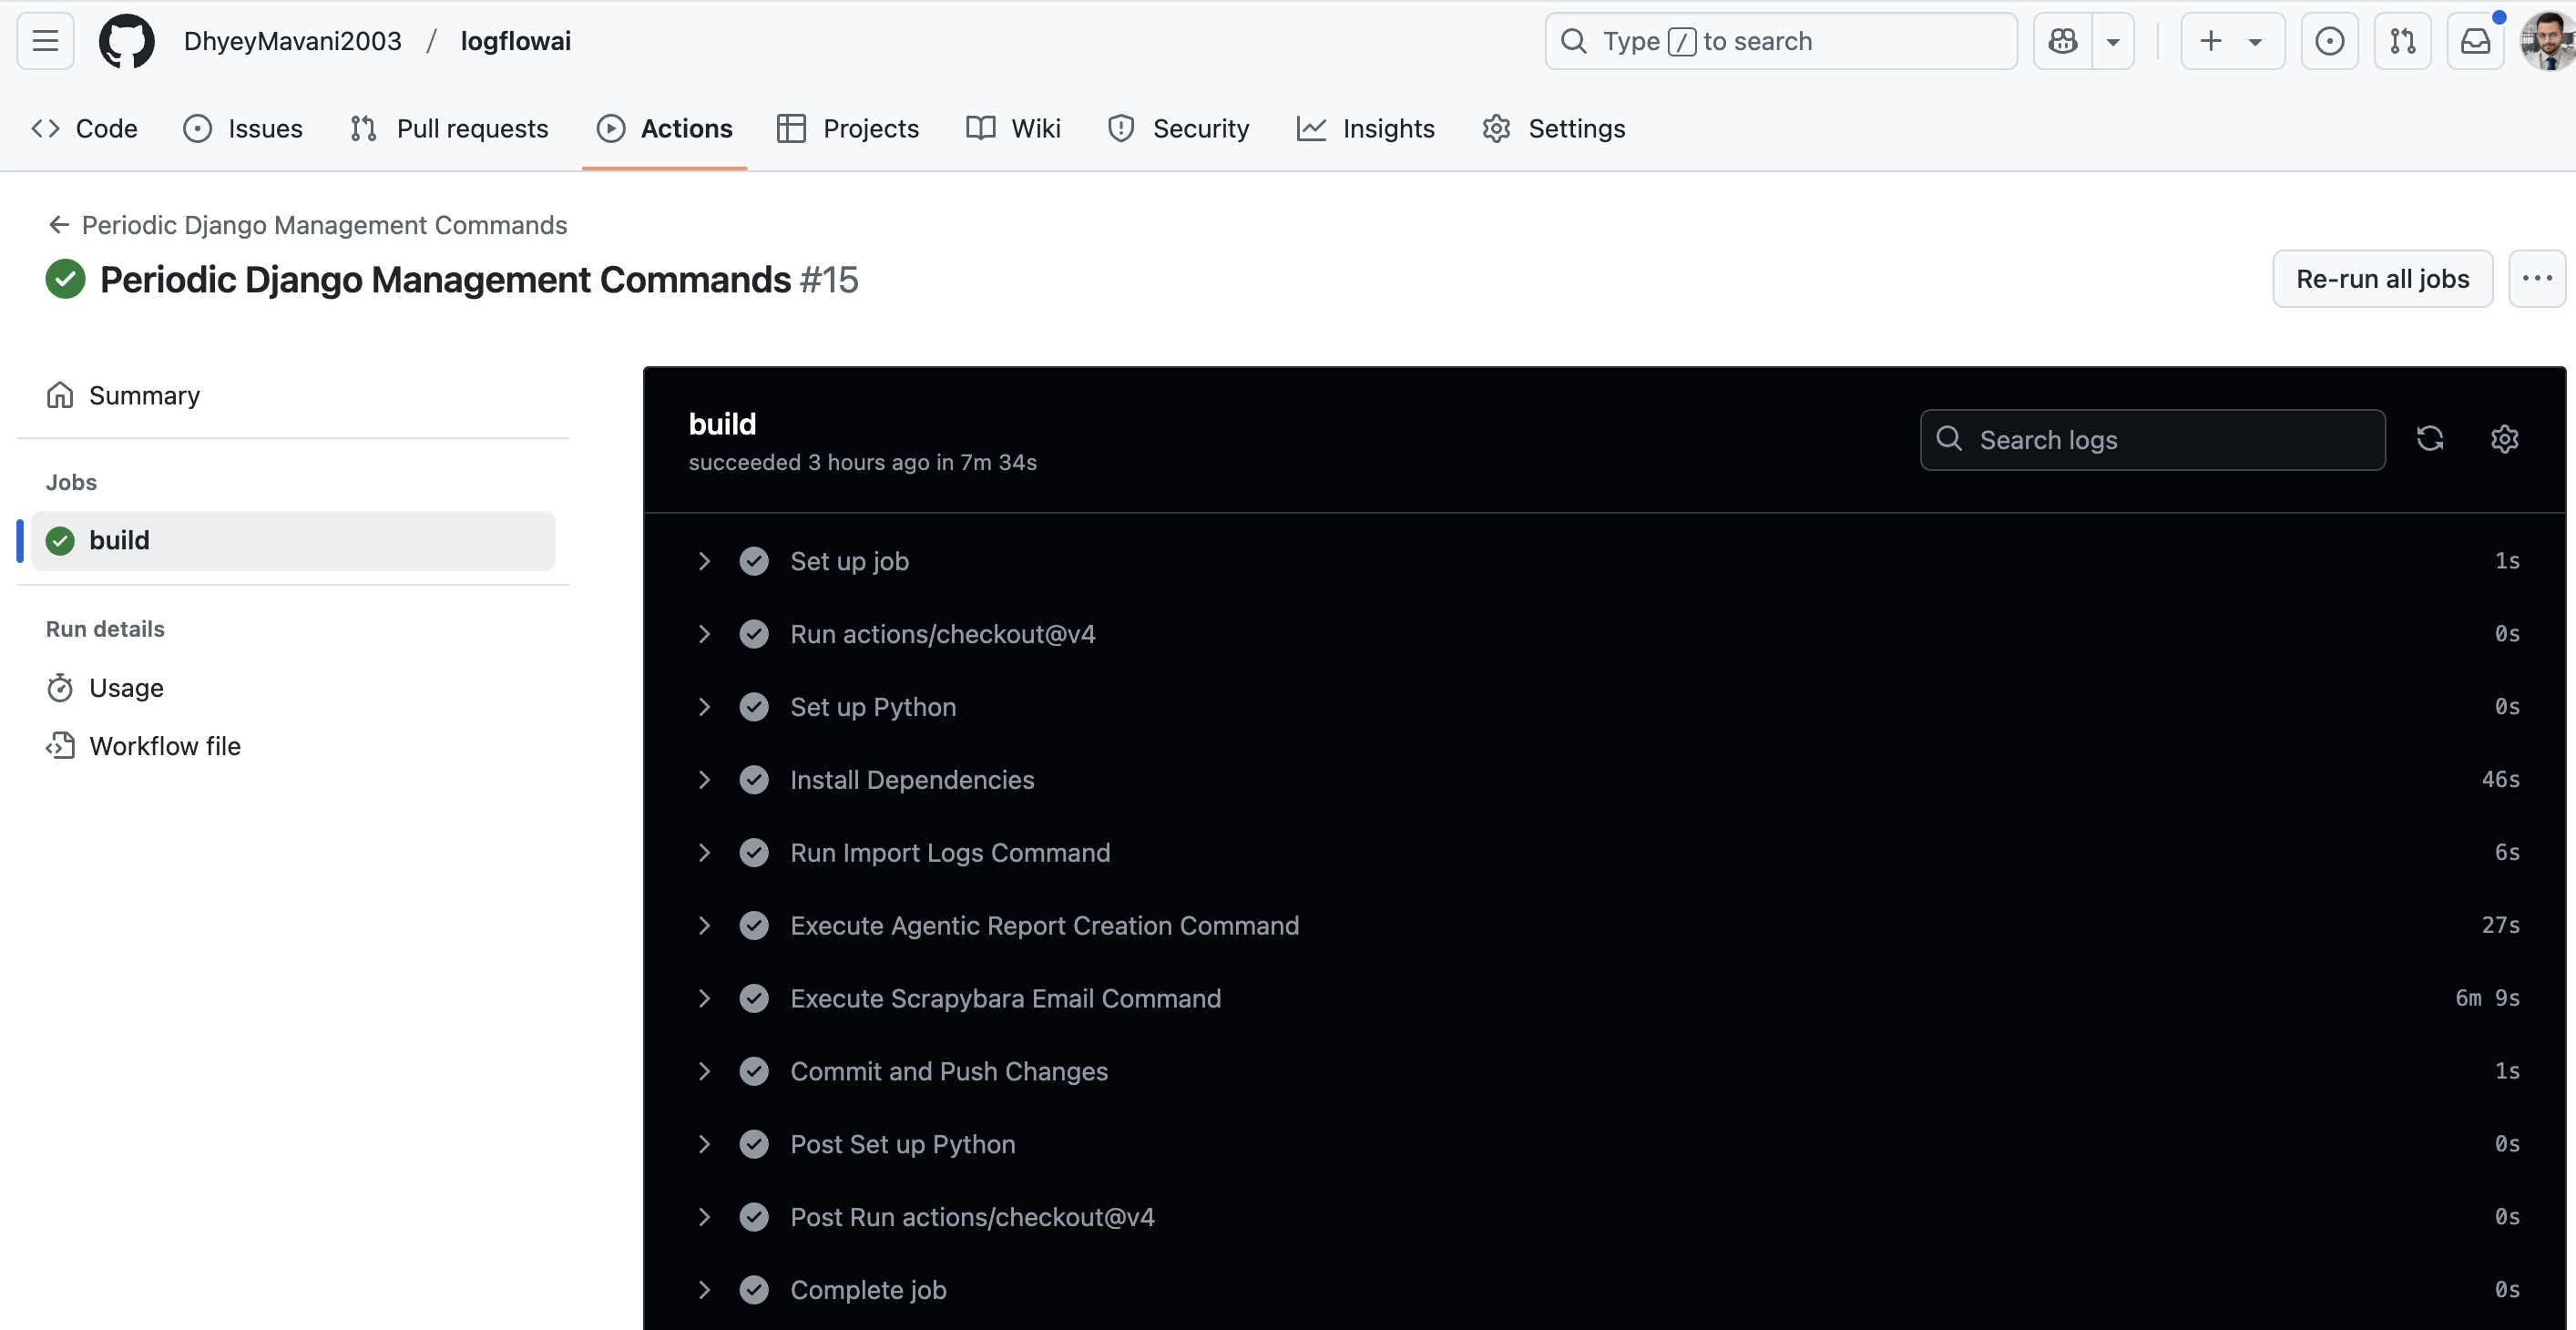Viewport: 2576px width, 1330px height.
Task: Open the hamburger navigation menu
Action: point(45,41)
